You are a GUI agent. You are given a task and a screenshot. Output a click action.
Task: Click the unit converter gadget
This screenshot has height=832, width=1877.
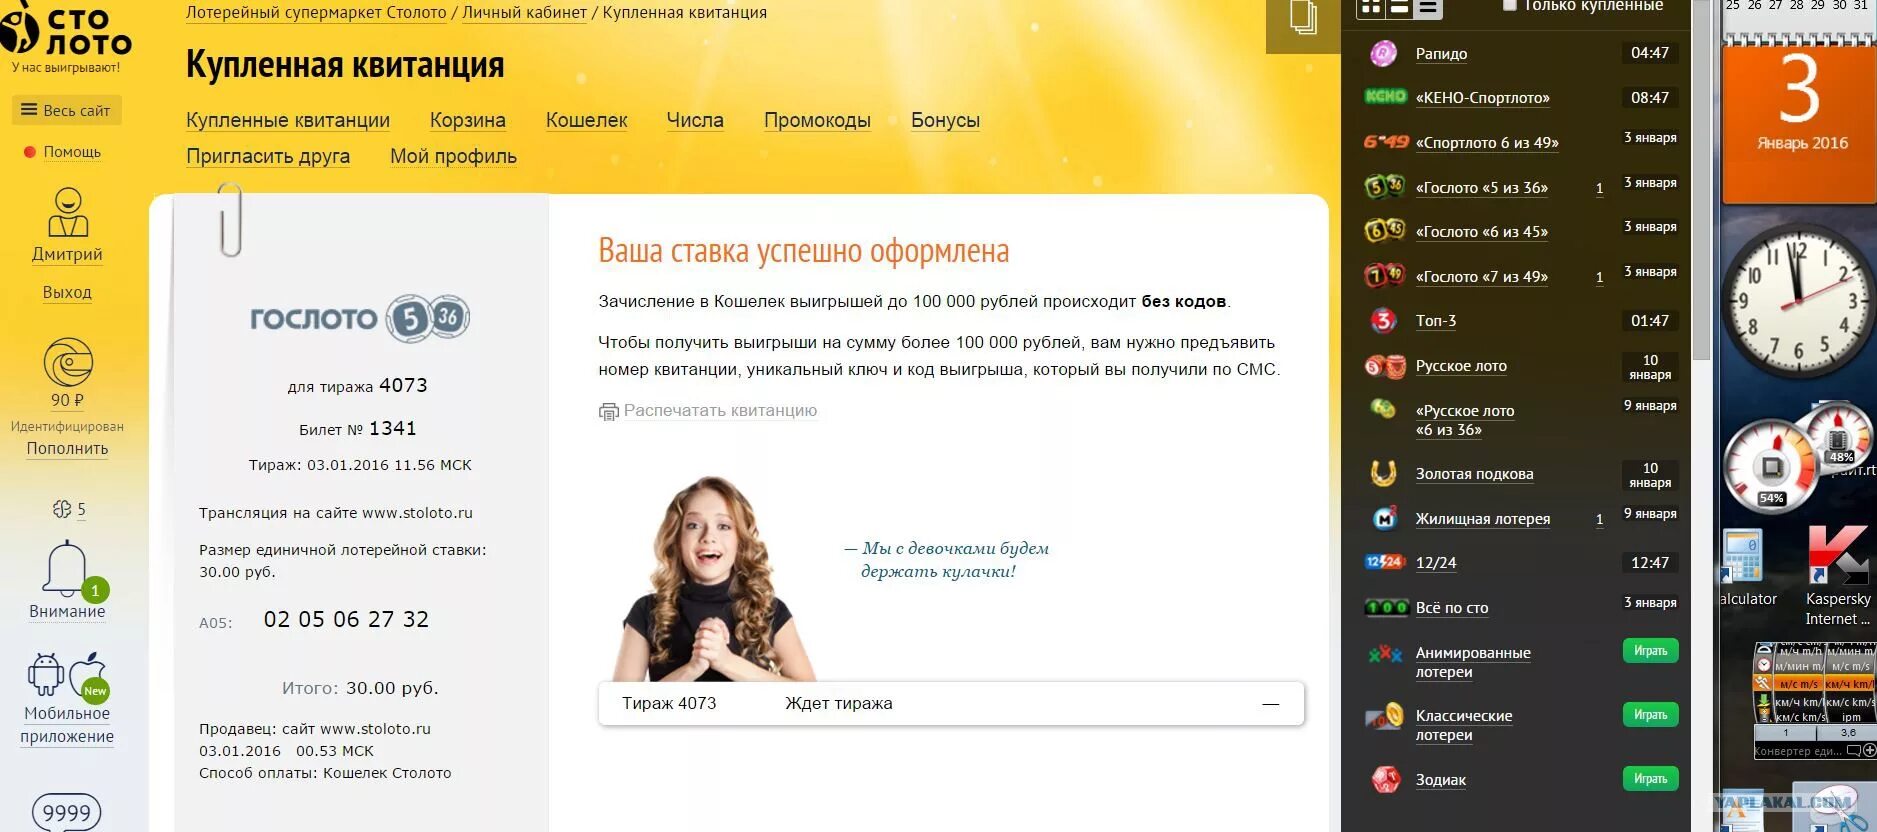click(x=1814, y=700)
